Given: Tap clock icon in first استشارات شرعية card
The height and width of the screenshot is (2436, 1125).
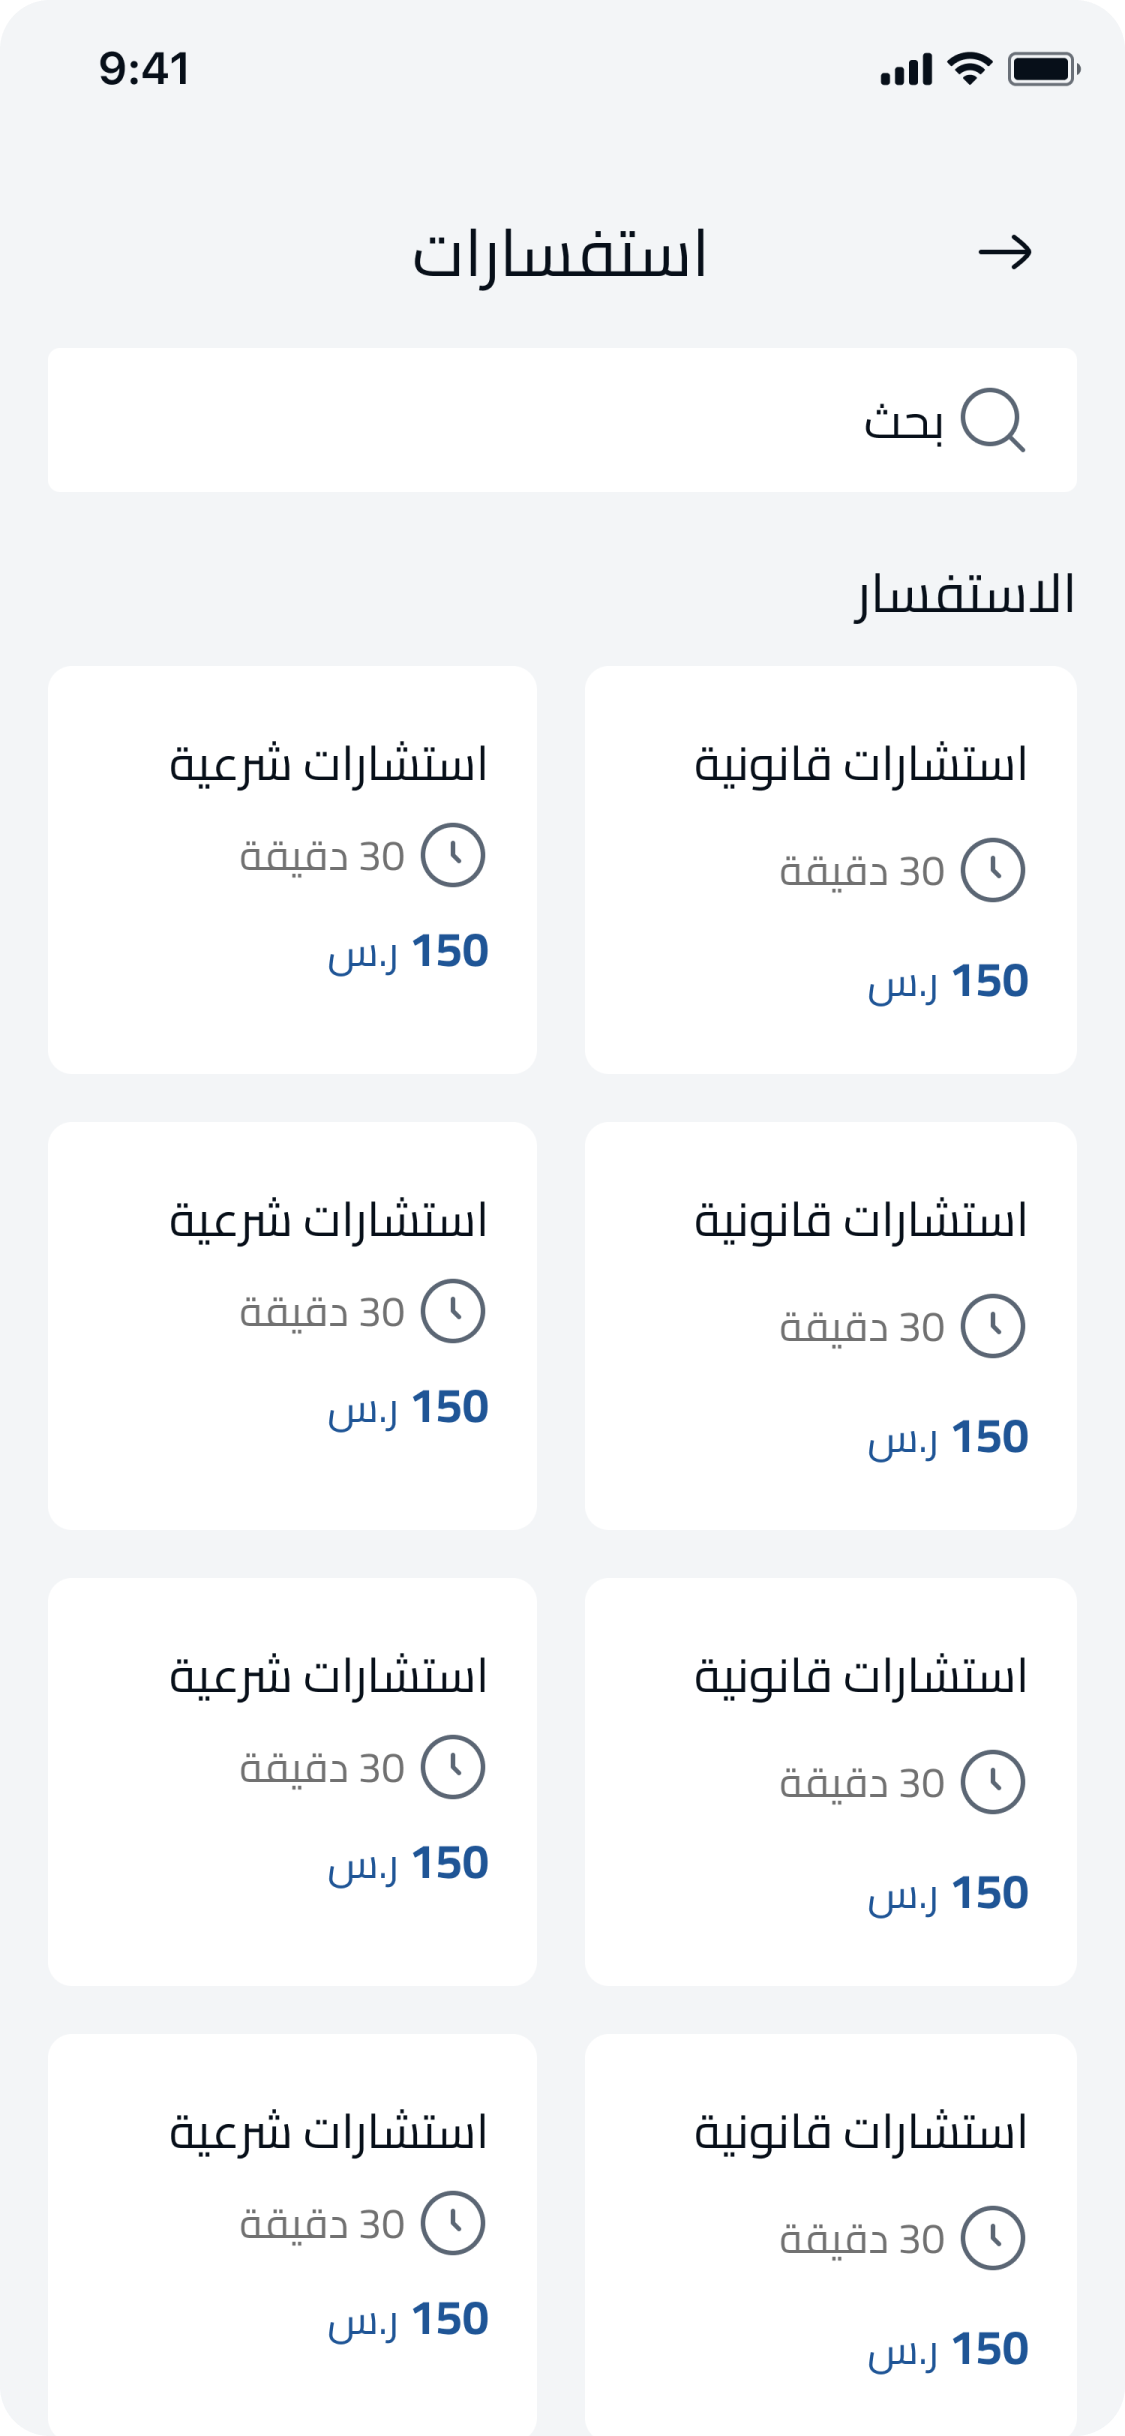Looking at the screenshot, I should click(452, 855).
